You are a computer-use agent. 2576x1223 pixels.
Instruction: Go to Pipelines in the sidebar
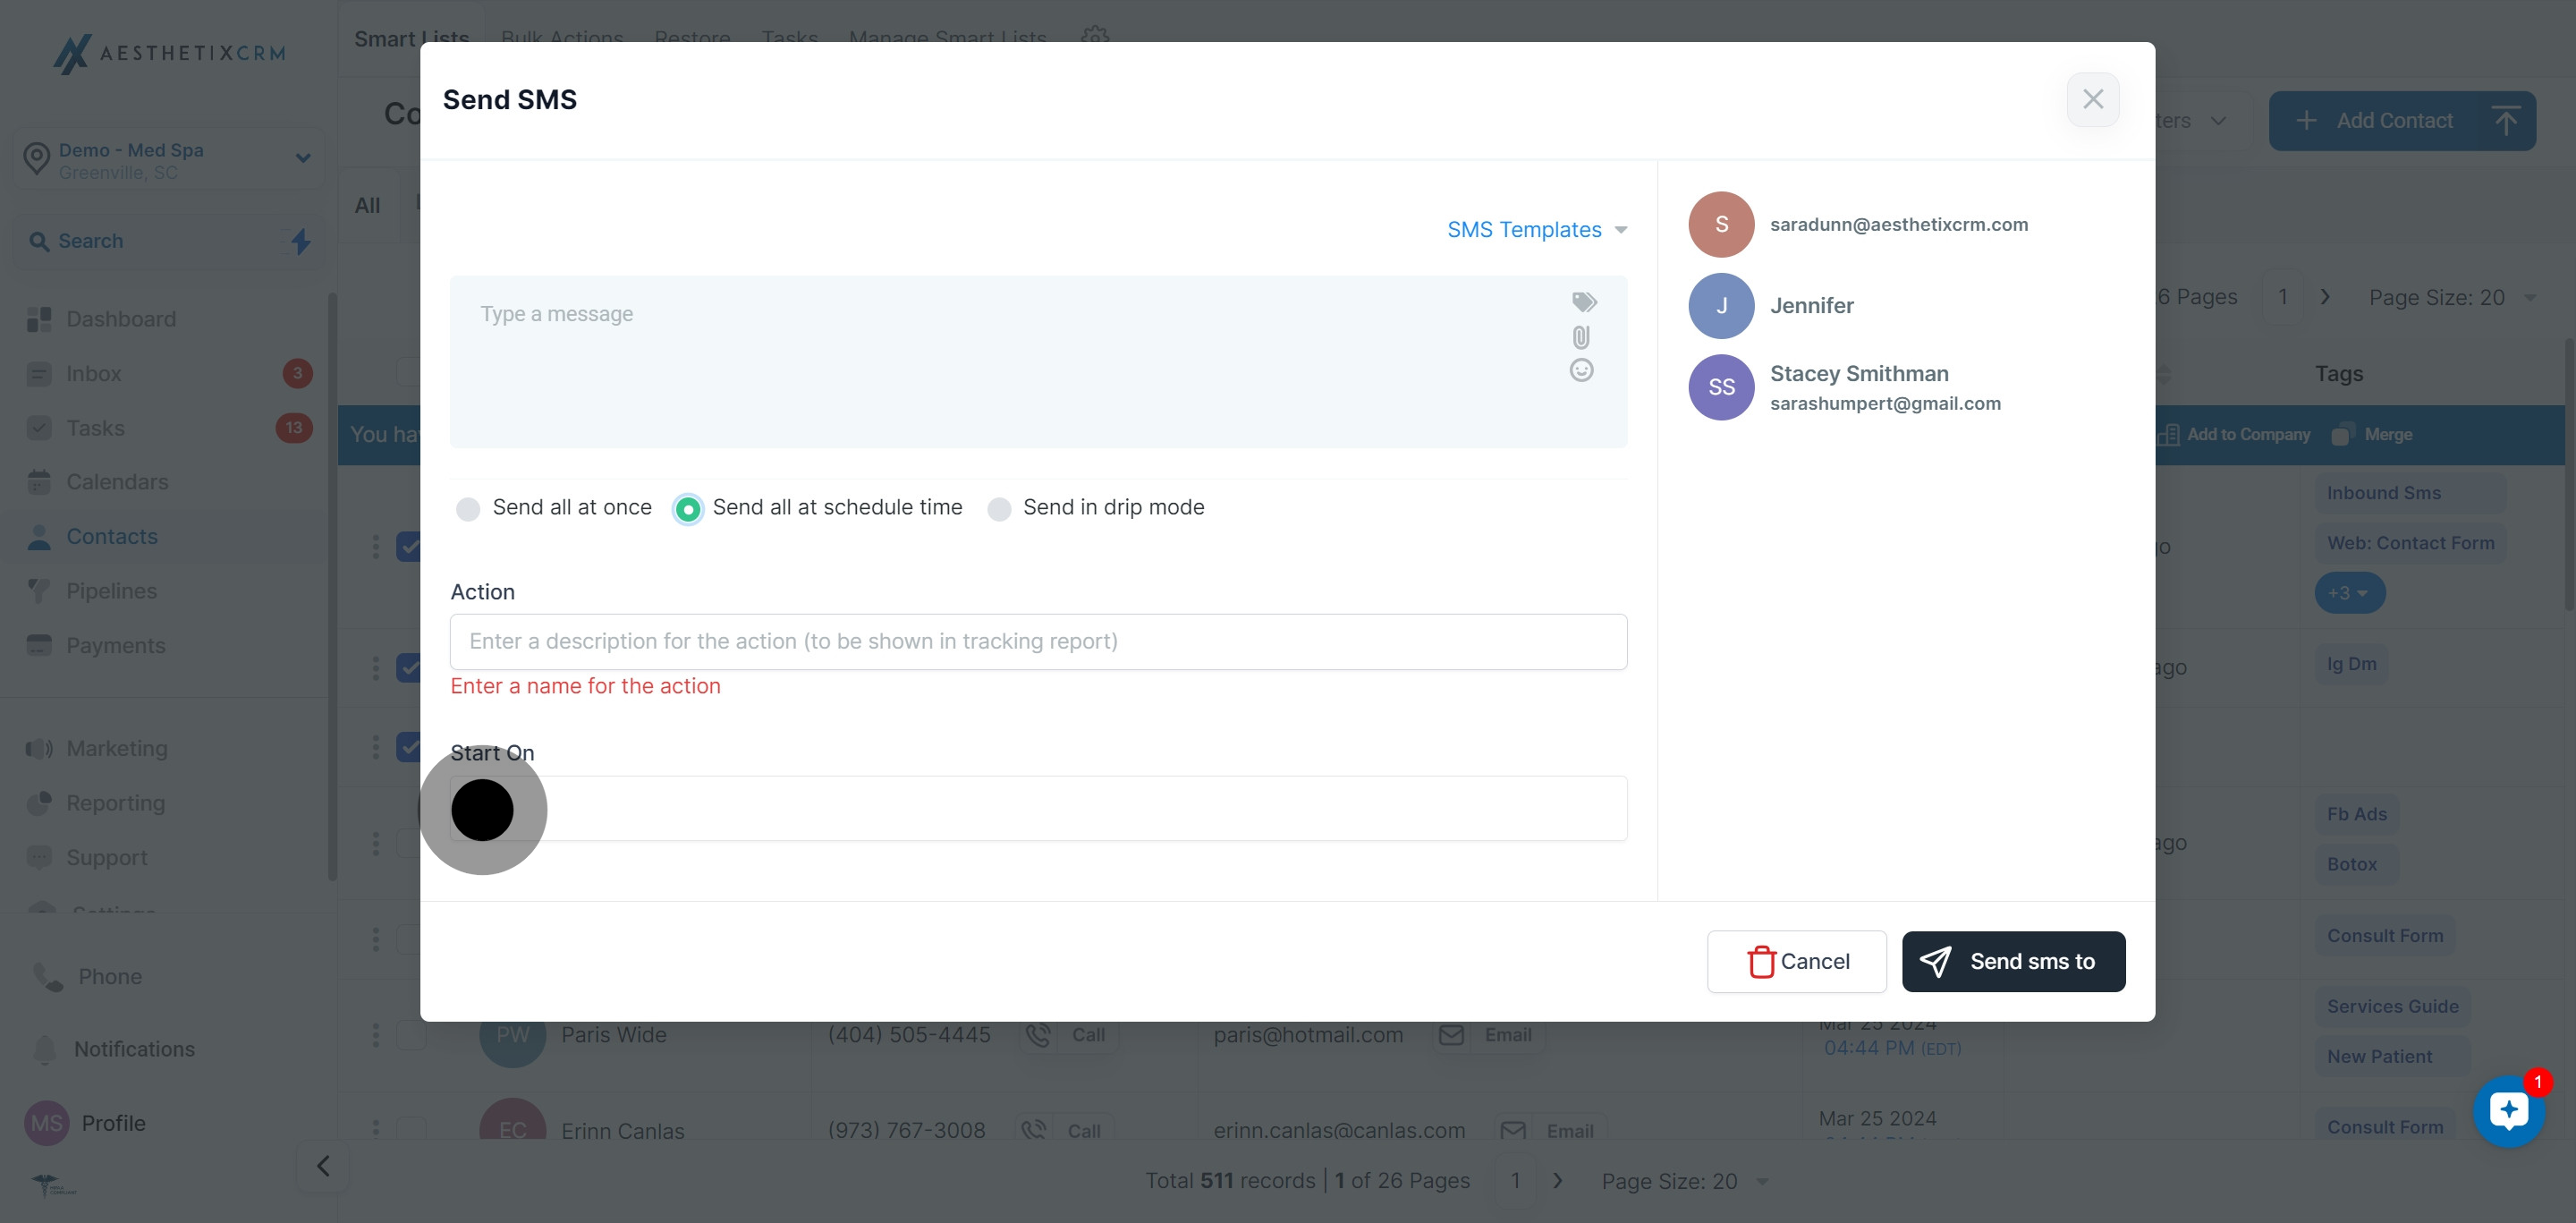tap(112, 591)
